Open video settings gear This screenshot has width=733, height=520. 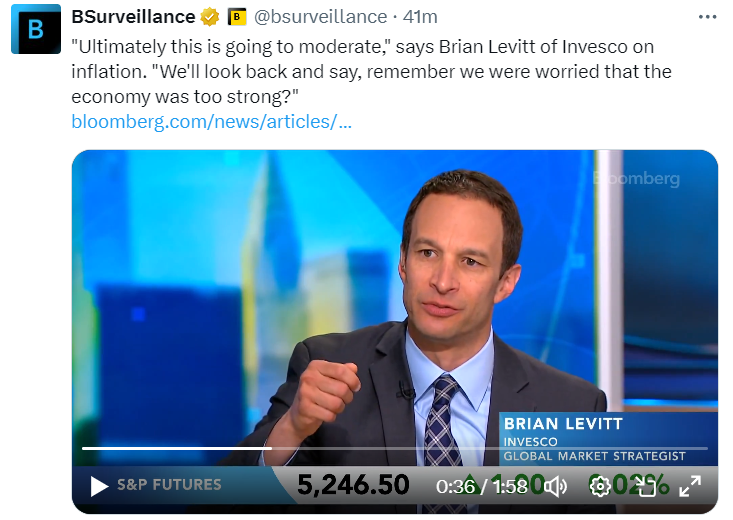point(600,487)
